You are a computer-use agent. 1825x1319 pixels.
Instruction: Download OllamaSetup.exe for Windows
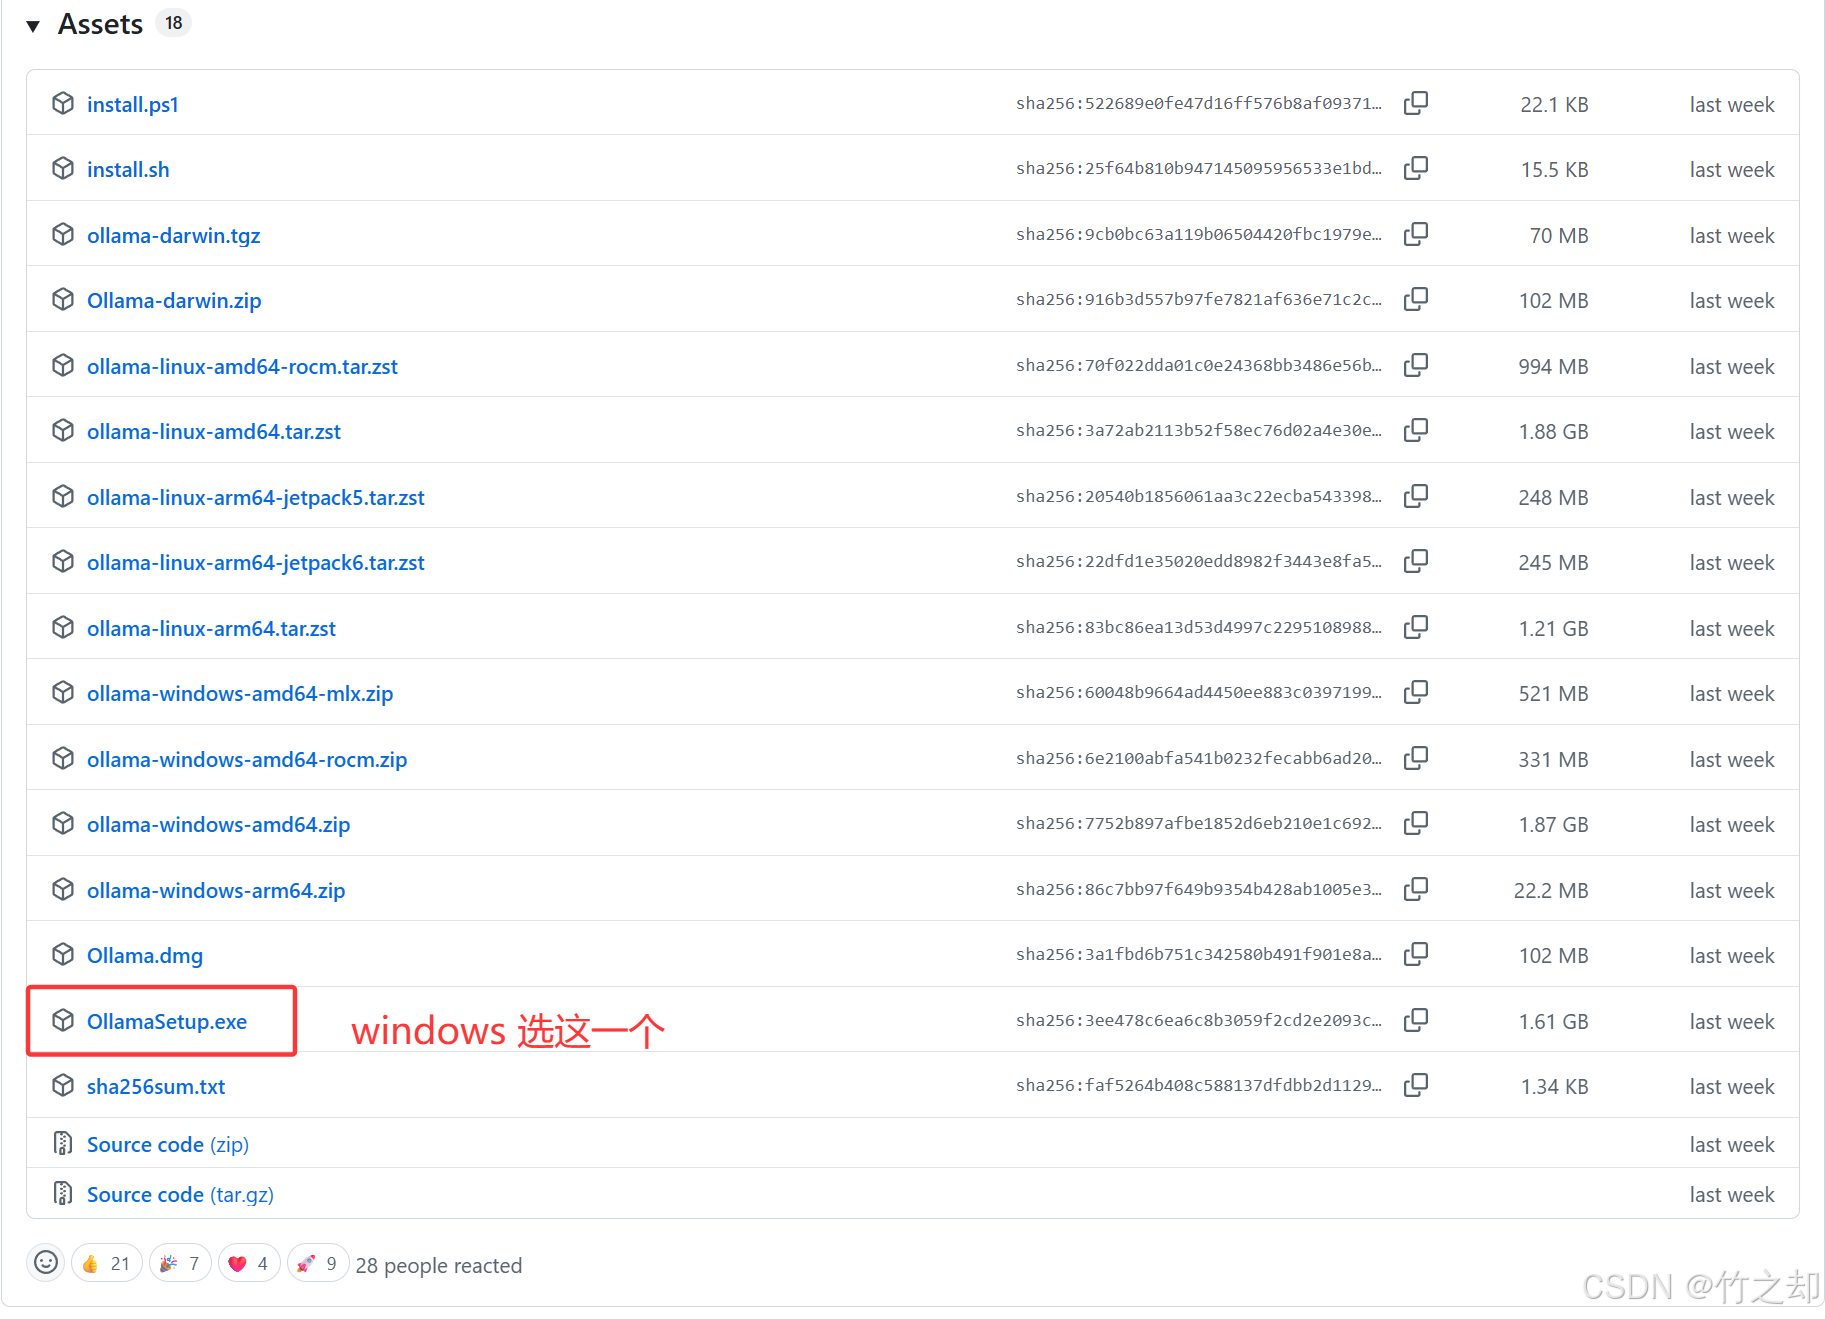tap(167, 1021)
